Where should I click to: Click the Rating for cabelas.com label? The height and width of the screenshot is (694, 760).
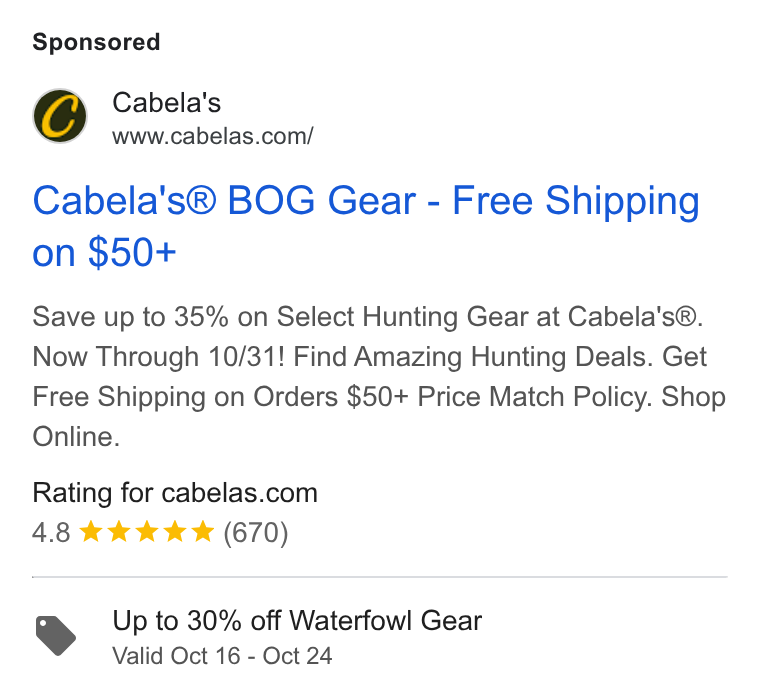[x=175, y=493]
